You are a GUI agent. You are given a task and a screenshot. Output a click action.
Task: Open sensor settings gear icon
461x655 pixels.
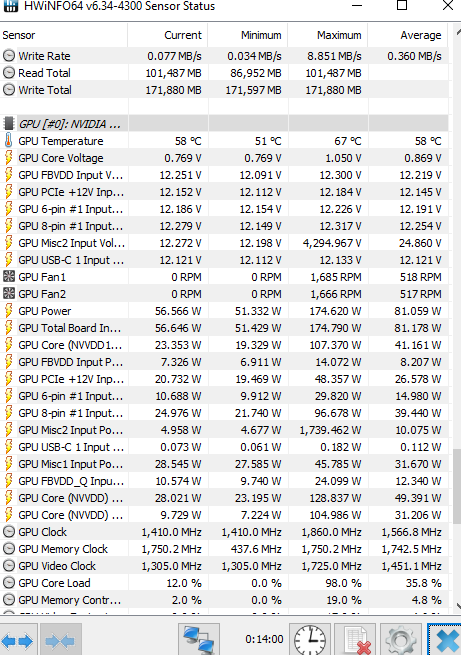tap(401, 640)
